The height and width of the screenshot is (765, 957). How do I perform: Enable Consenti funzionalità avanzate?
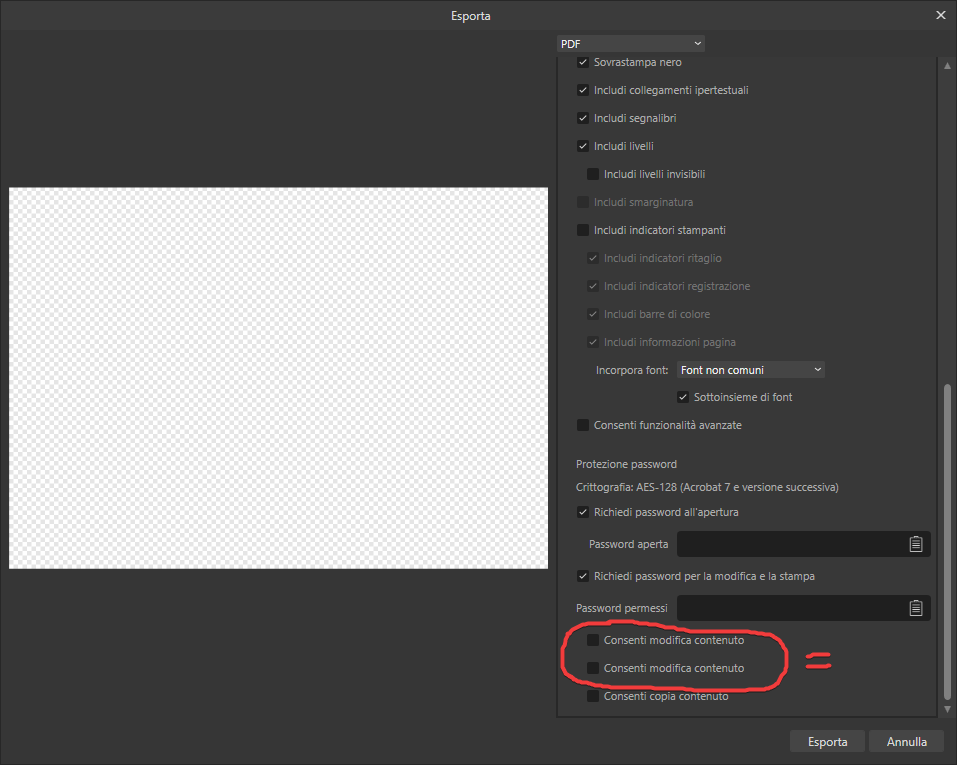(583, 424)
